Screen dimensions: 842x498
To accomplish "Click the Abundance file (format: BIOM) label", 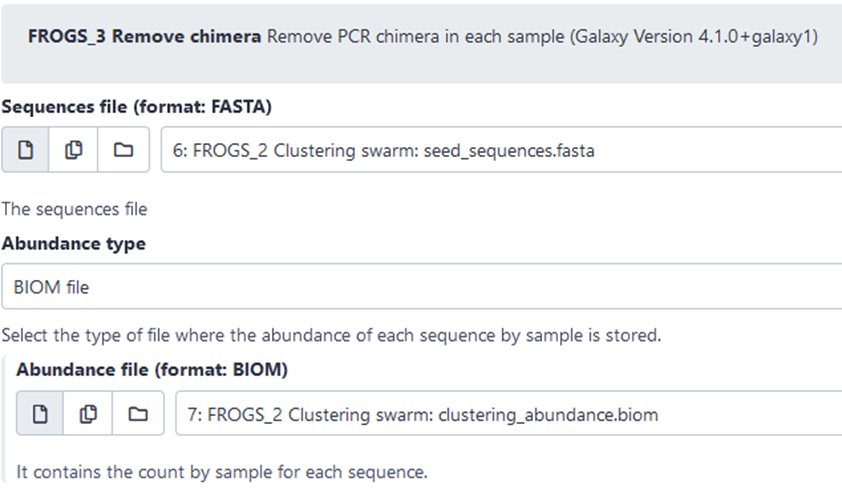I will point(152,370).
